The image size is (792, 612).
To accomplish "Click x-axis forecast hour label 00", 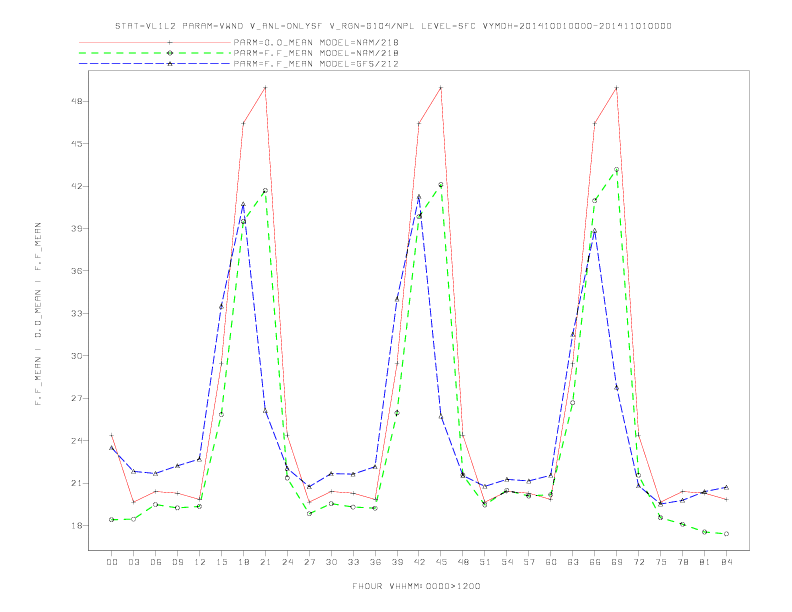I will click(x=112, y=562).
